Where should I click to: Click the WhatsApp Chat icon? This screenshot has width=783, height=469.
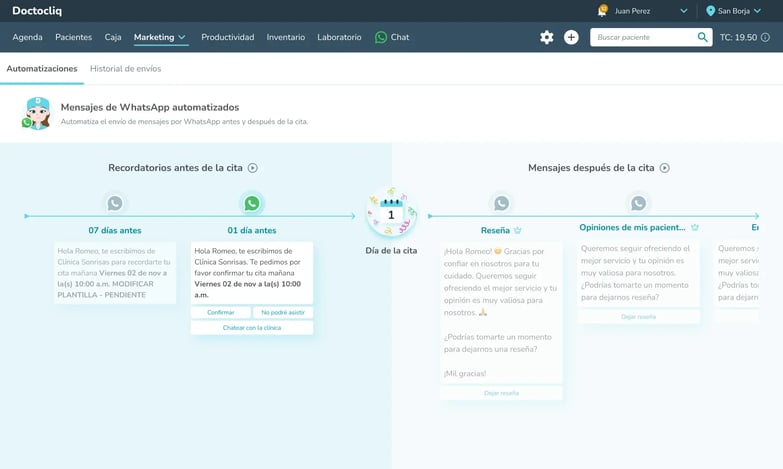click(x=381, y=37)
